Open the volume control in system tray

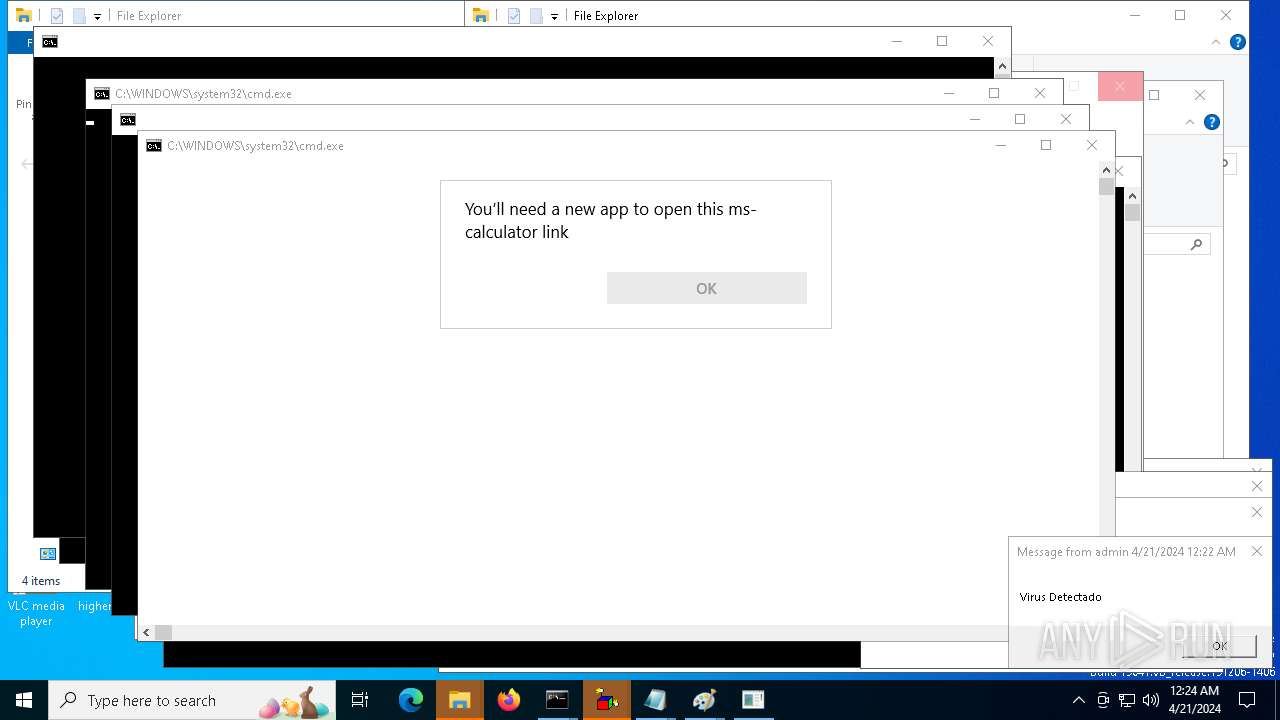coord(1150,700)
